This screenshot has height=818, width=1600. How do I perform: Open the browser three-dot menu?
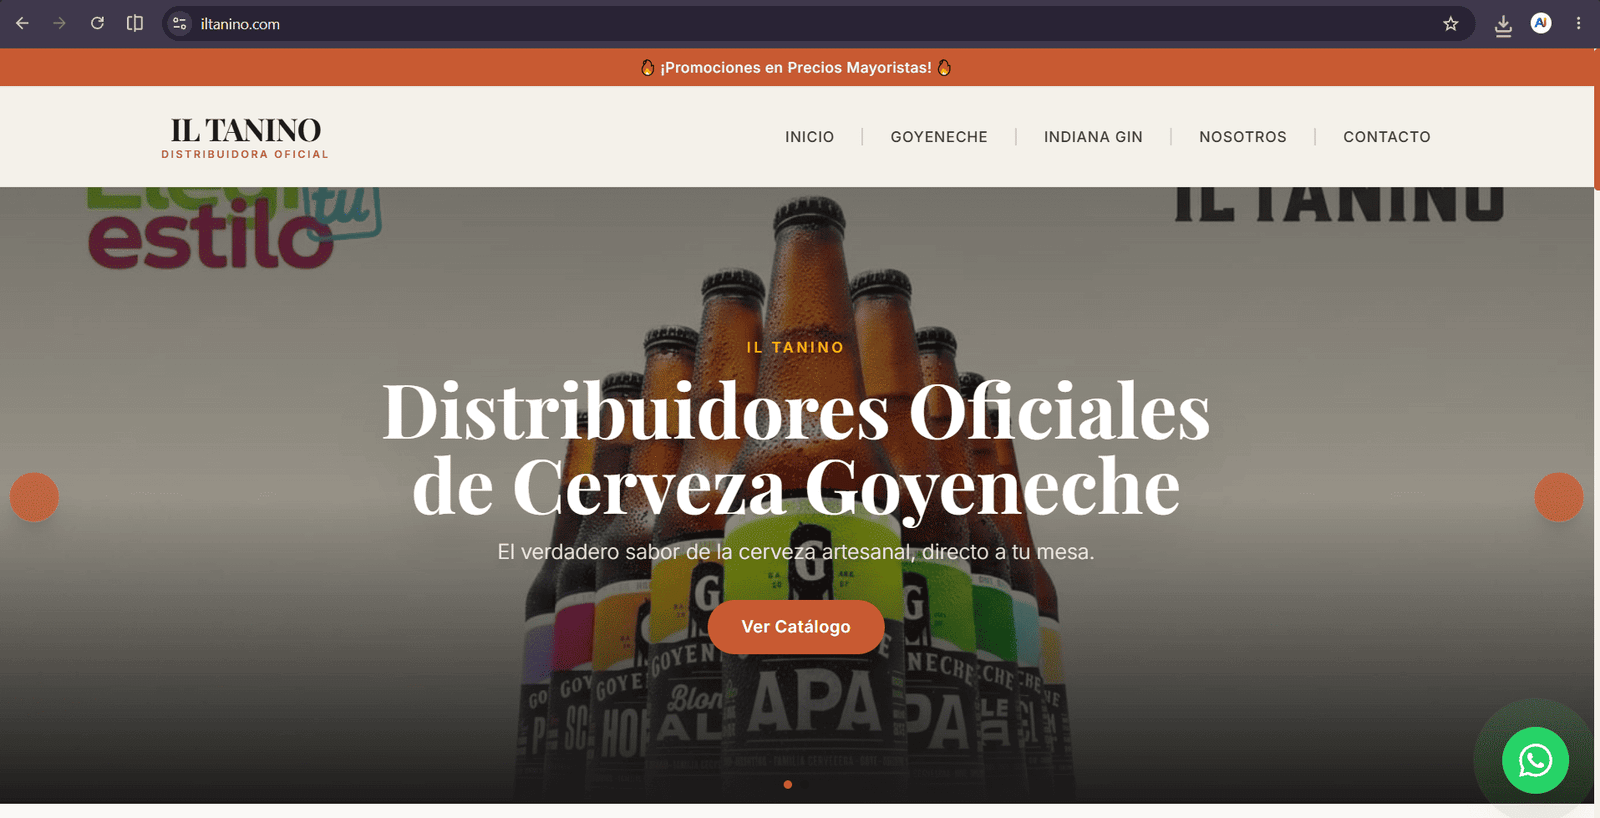1579,23
